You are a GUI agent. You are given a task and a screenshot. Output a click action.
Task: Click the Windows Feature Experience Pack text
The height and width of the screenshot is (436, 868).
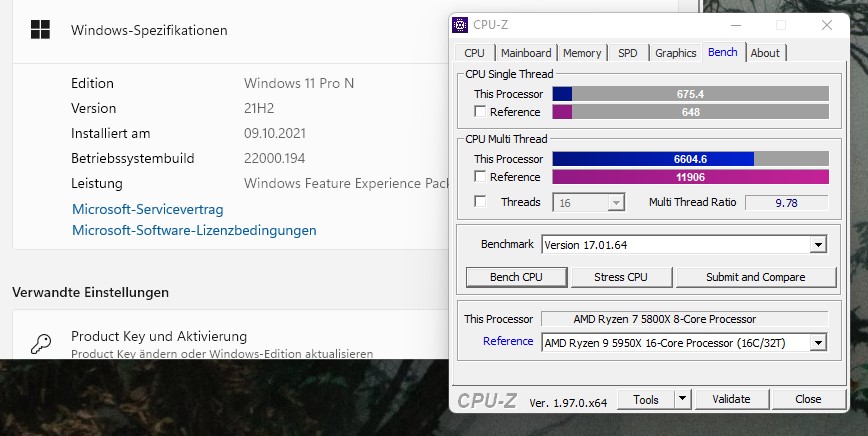(346, 183)
